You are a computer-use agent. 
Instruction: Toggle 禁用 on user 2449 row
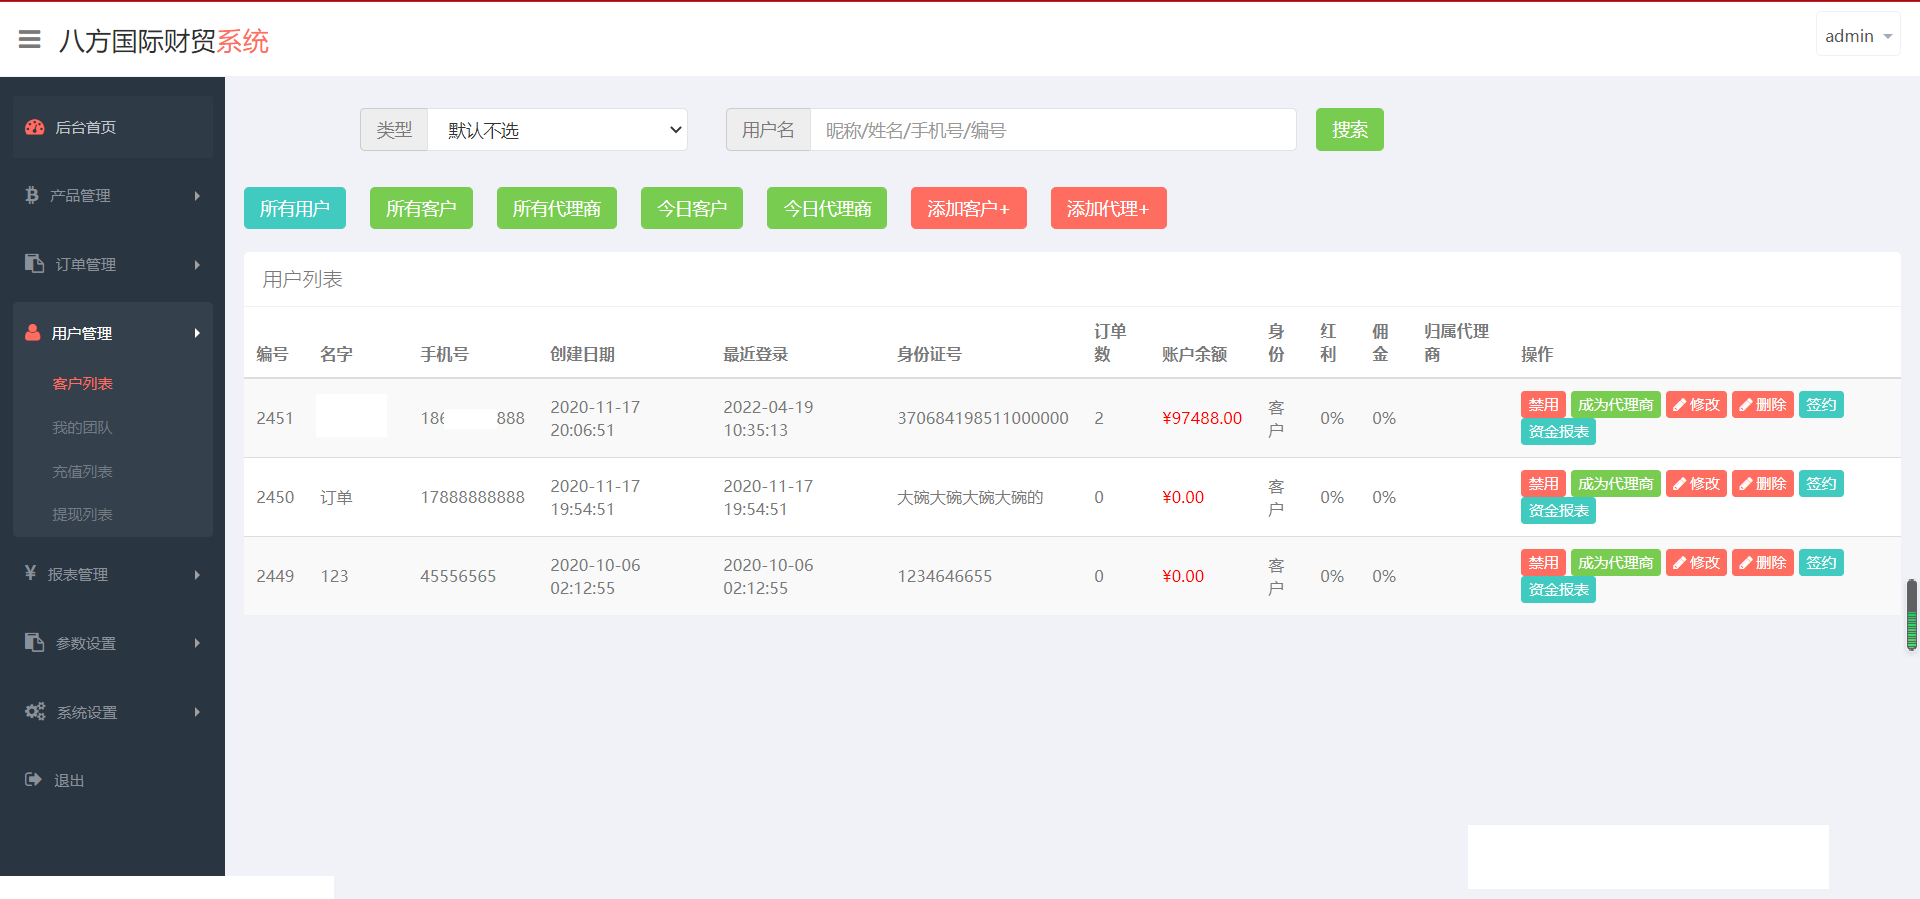click(x=1542, y=563)
